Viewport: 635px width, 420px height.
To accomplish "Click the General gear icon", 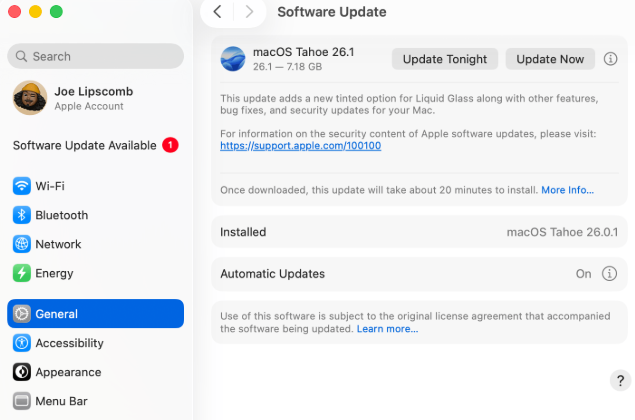I will point(21,313).
